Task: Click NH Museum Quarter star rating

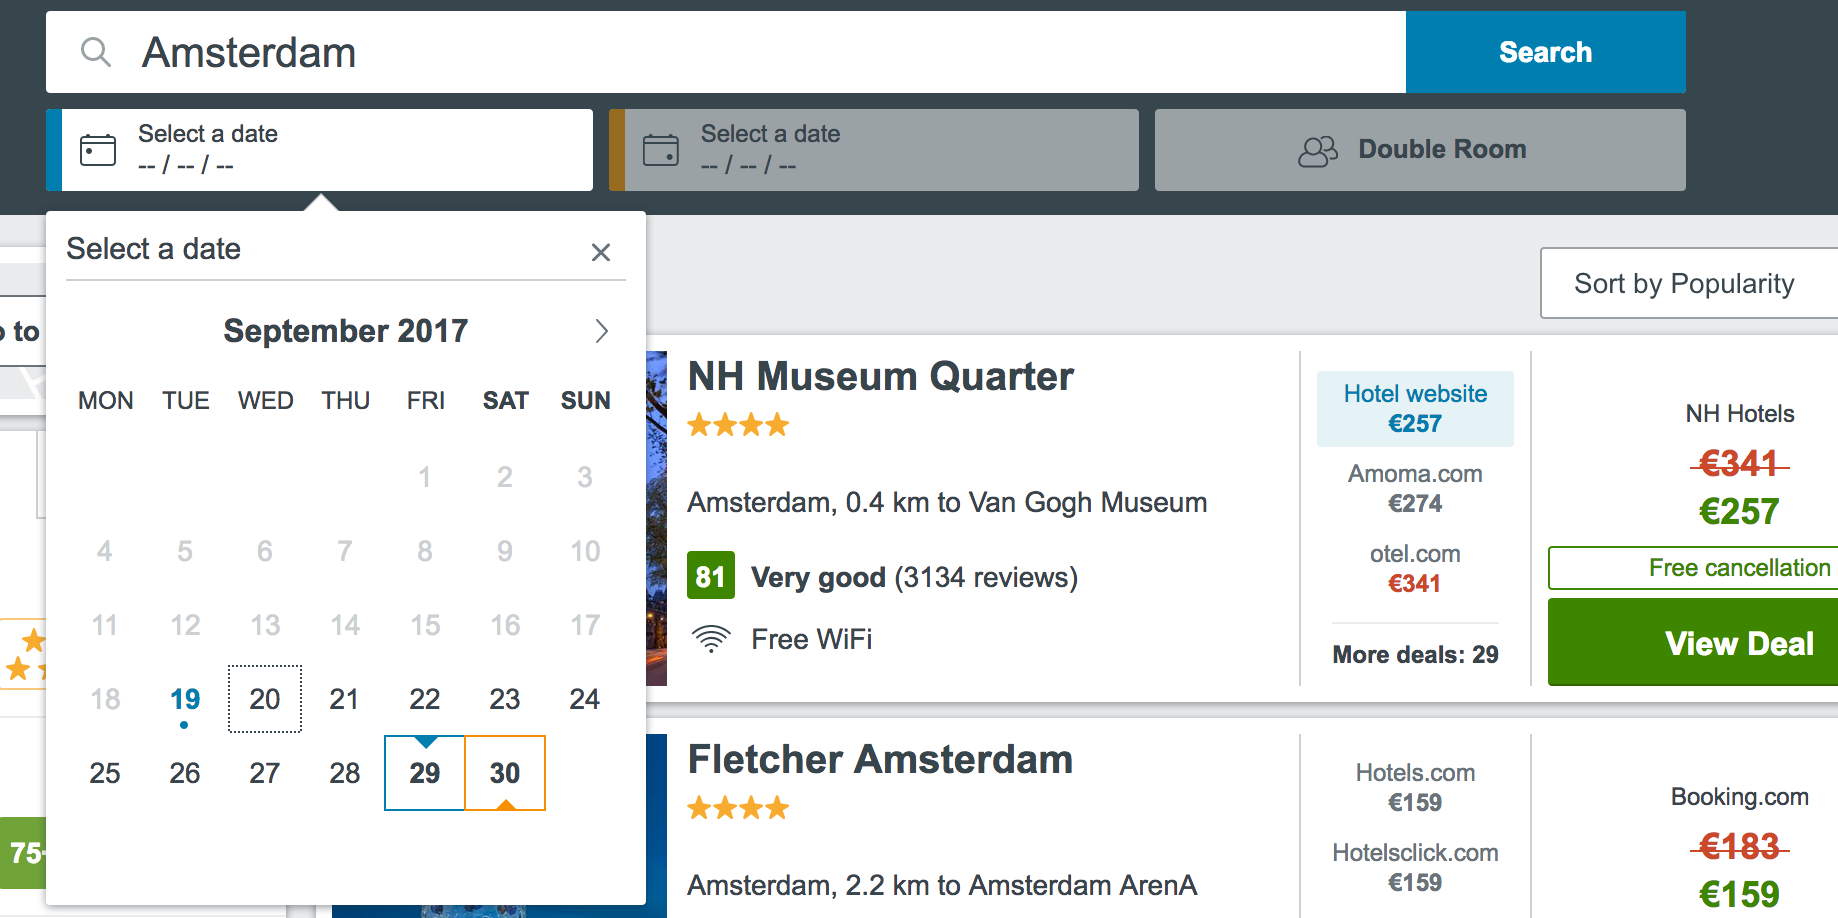Action: 738,426
